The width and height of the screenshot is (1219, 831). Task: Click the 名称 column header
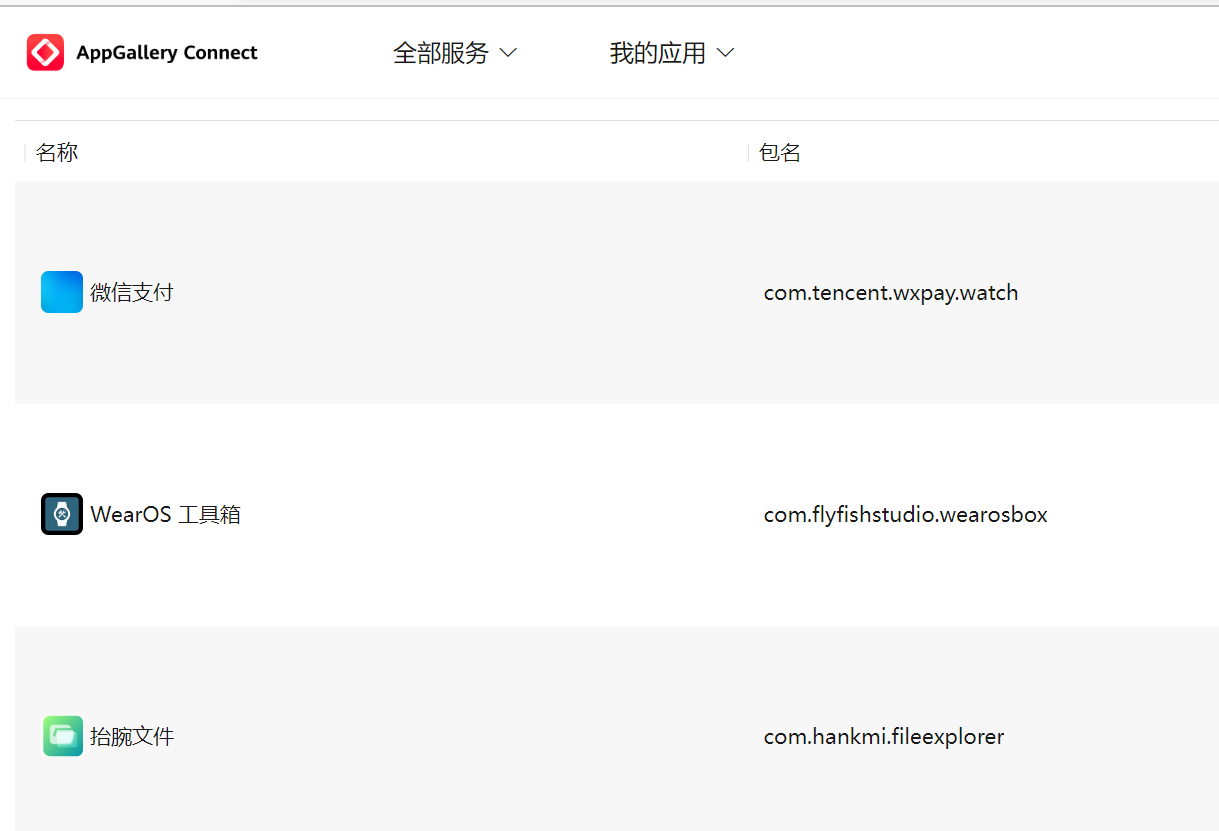tap(57, 152)
